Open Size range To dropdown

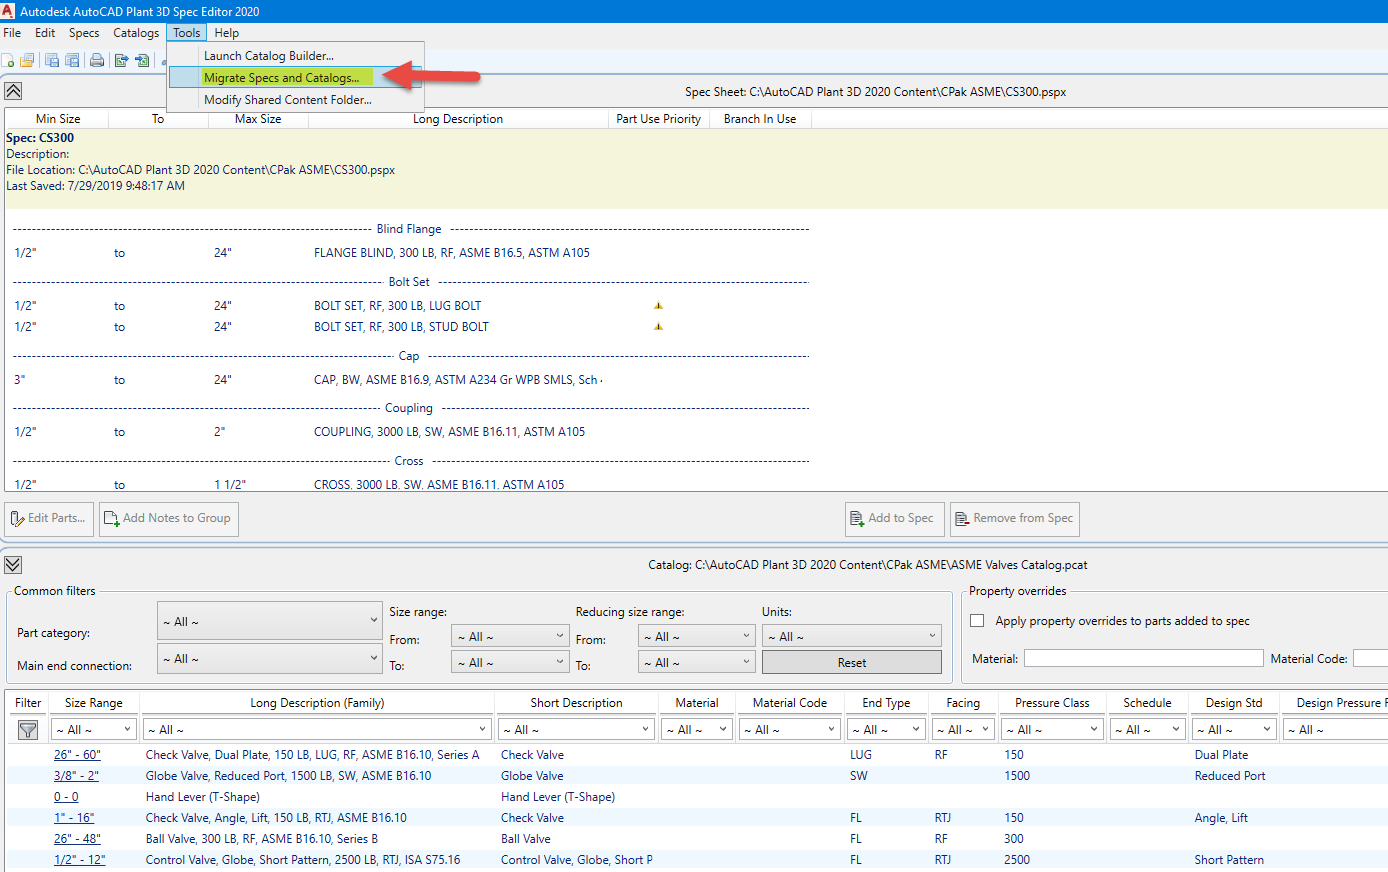click(x=510, y=663)
